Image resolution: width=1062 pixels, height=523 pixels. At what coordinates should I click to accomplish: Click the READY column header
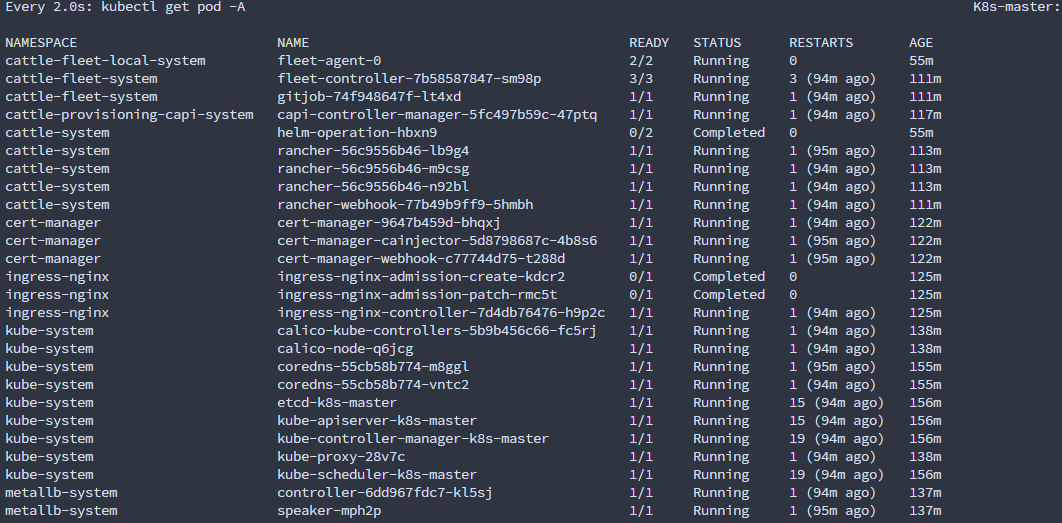(x=649, y=43)
